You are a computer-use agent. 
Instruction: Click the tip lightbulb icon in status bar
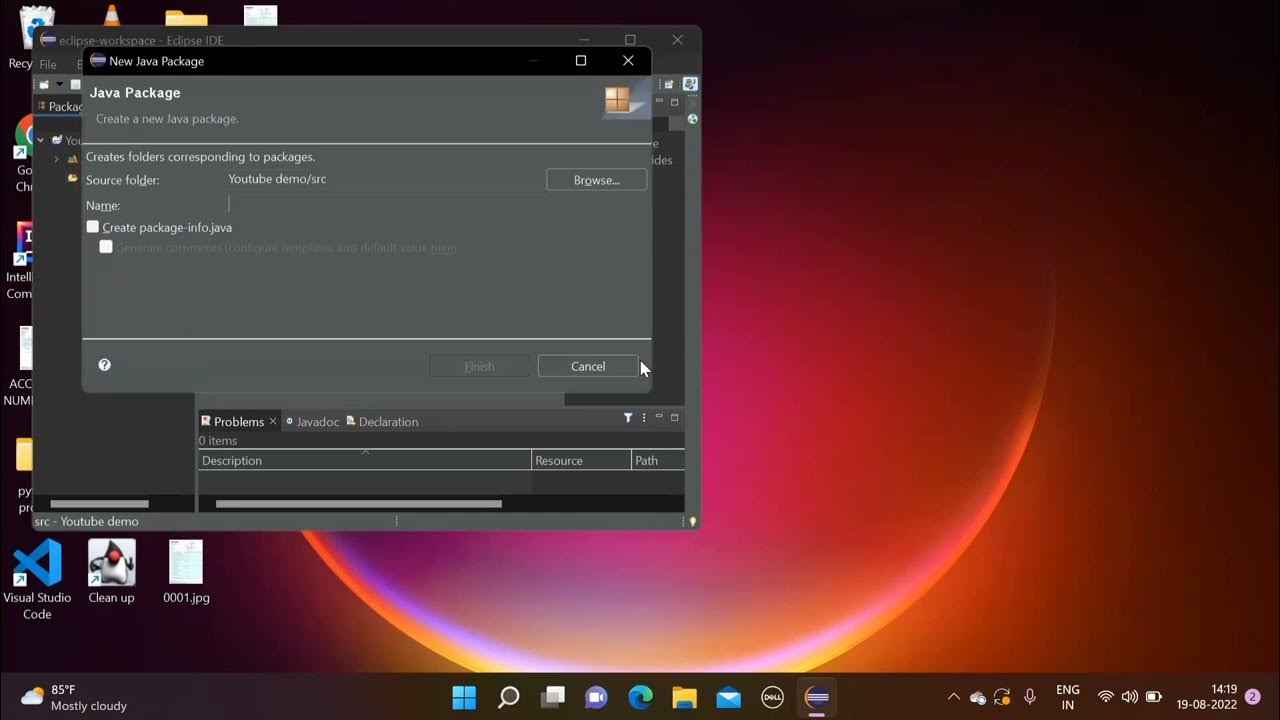point(692,521)
